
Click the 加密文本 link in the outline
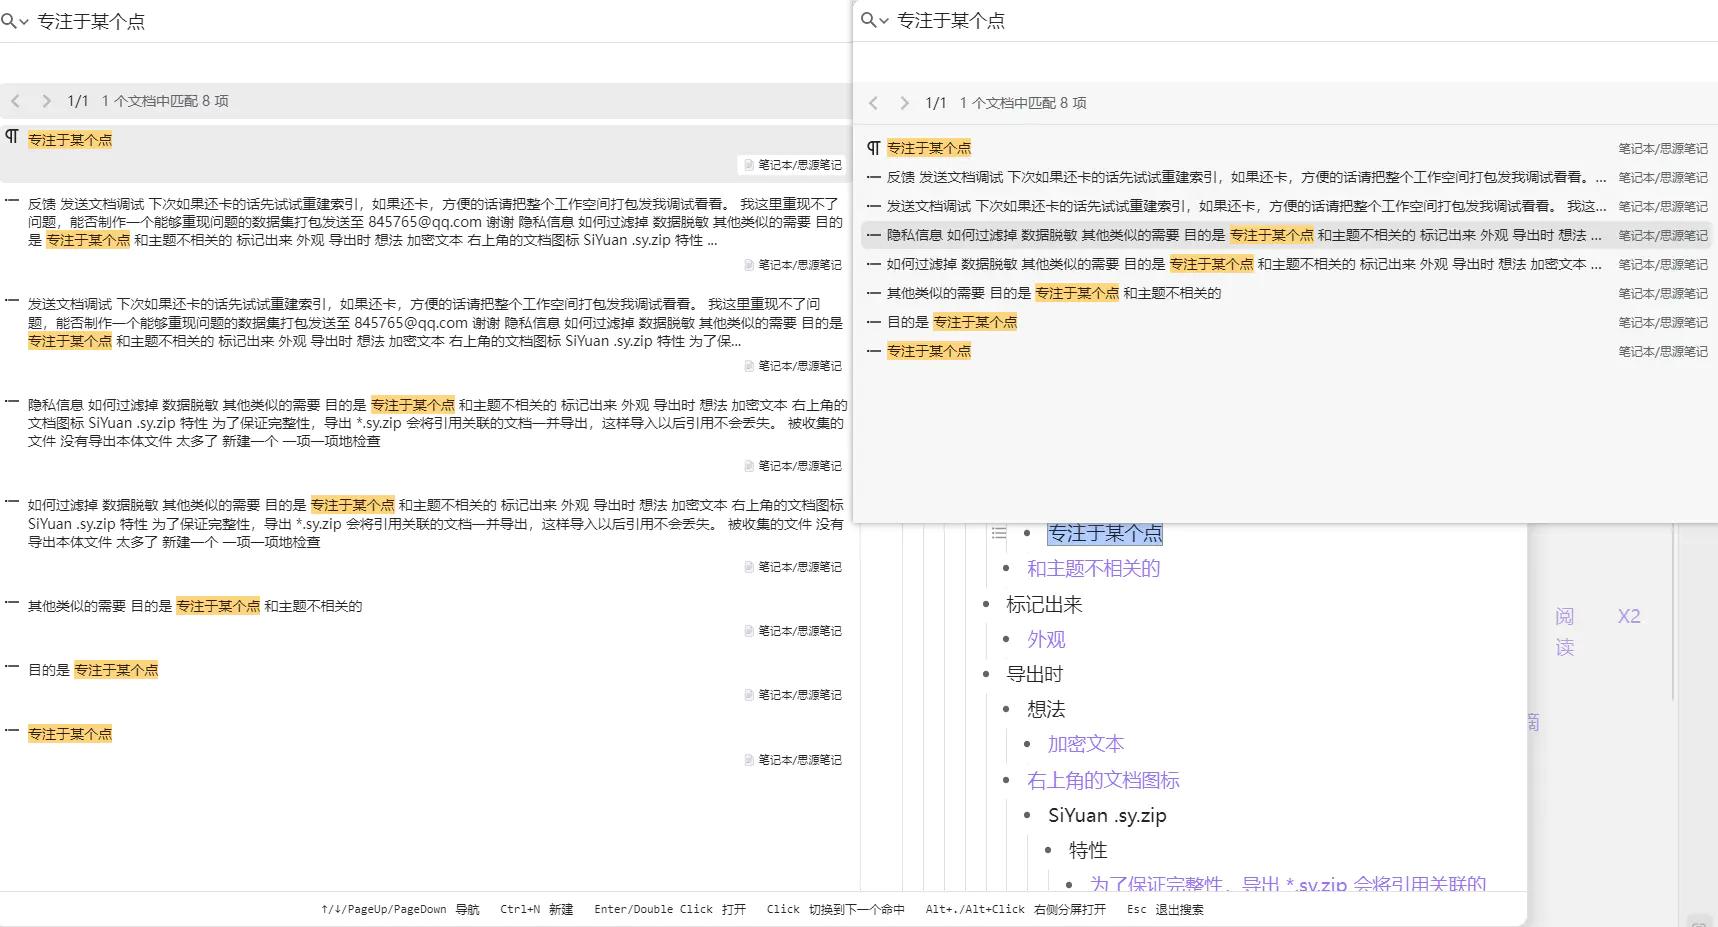(x=1086, y=744)
